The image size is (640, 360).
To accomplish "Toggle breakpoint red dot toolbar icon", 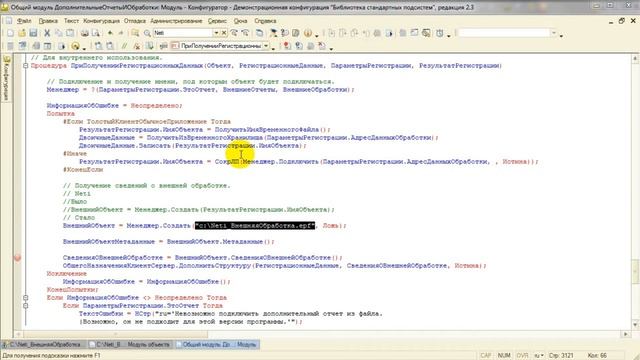I will click(x=287, y=46).
